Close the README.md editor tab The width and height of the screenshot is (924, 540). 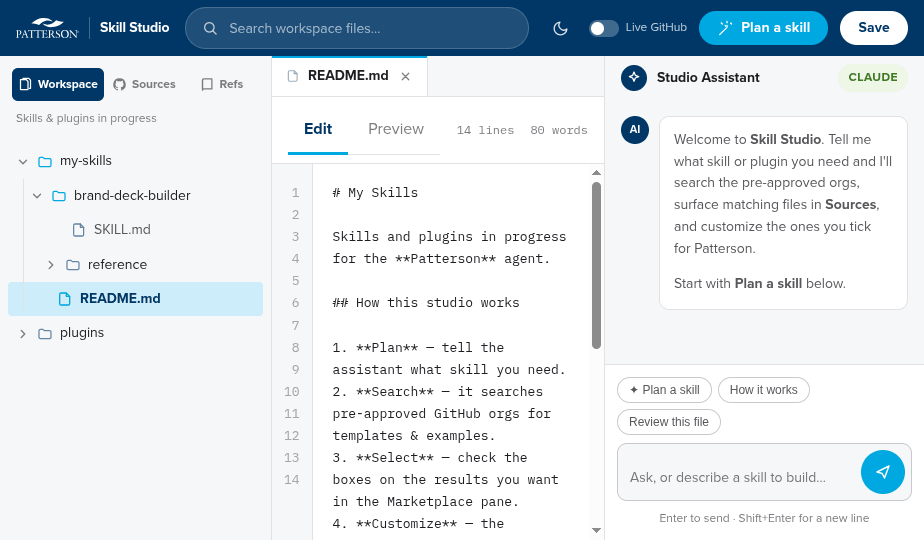pyautogui.click(x=405, y=77)
